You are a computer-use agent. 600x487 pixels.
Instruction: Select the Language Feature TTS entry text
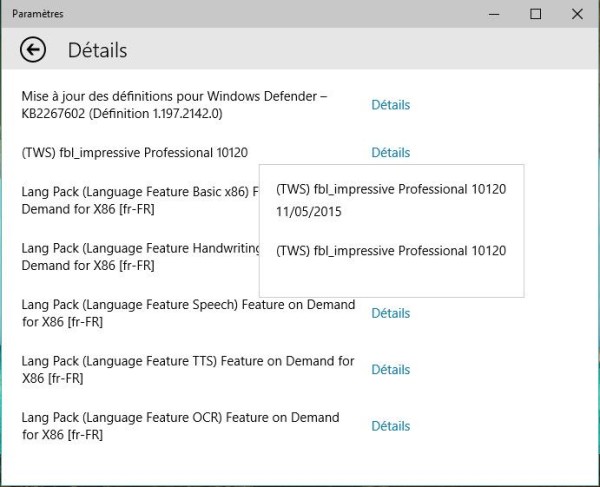[x=188, y=370]
